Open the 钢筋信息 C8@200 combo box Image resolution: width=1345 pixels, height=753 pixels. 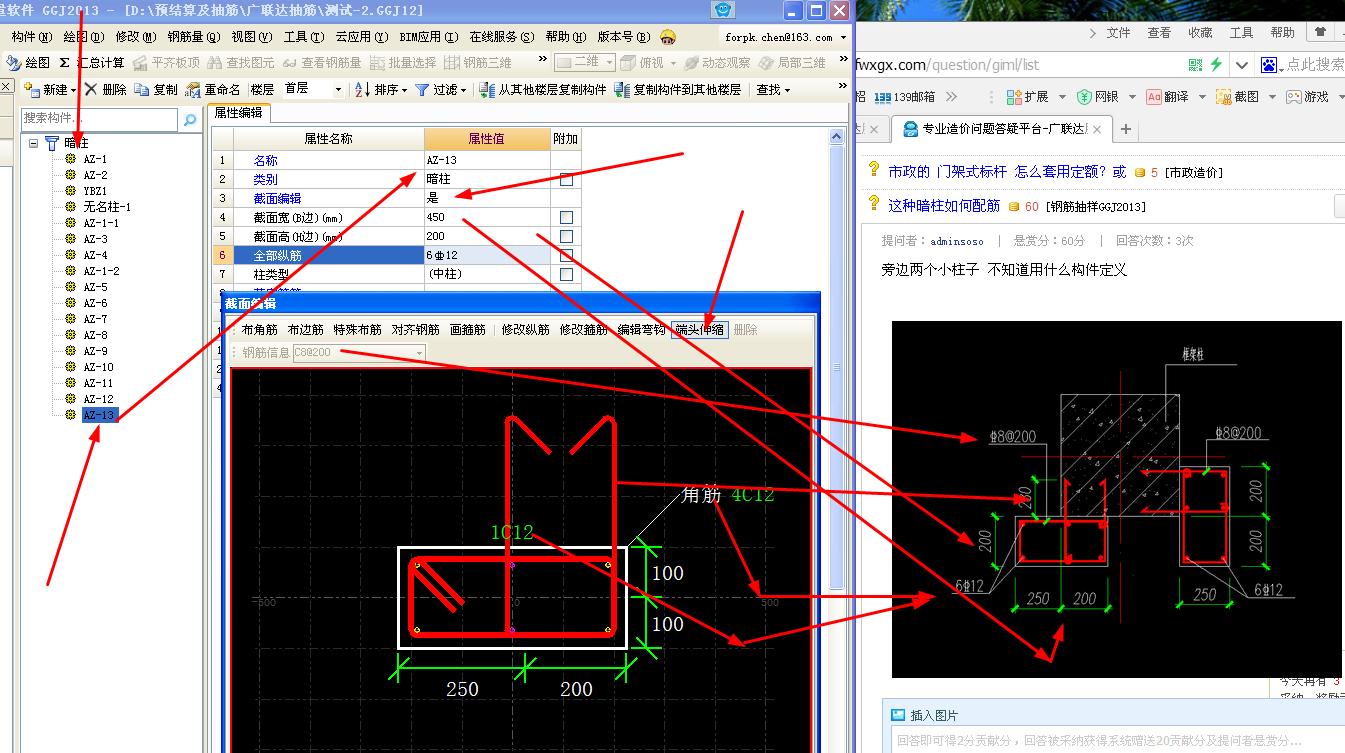pyautogui.click(x=359, y=352)
